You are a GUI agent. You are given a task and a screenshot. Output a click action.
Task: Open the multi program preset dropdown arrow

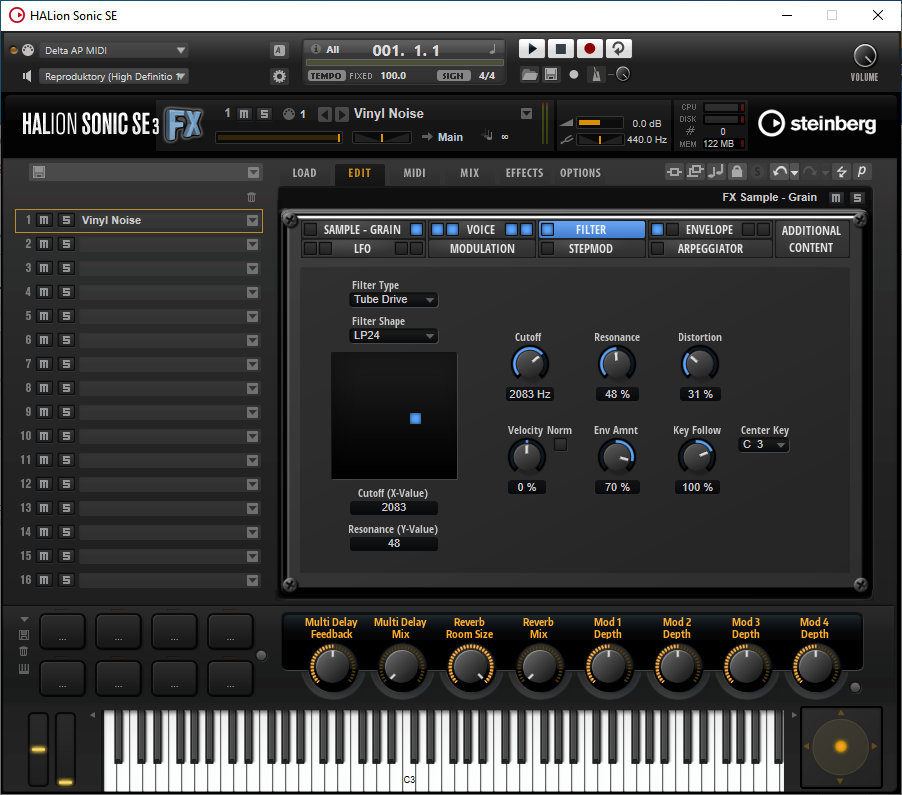pos(253,173)
